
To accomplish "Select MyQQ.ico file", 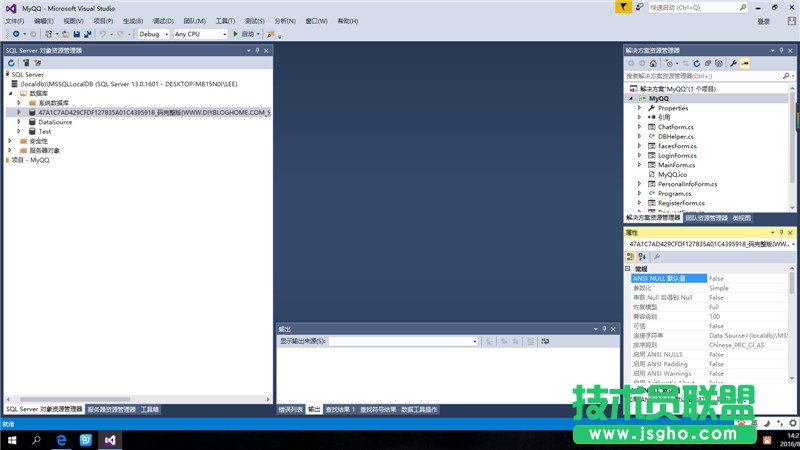I will coord(672,174).
